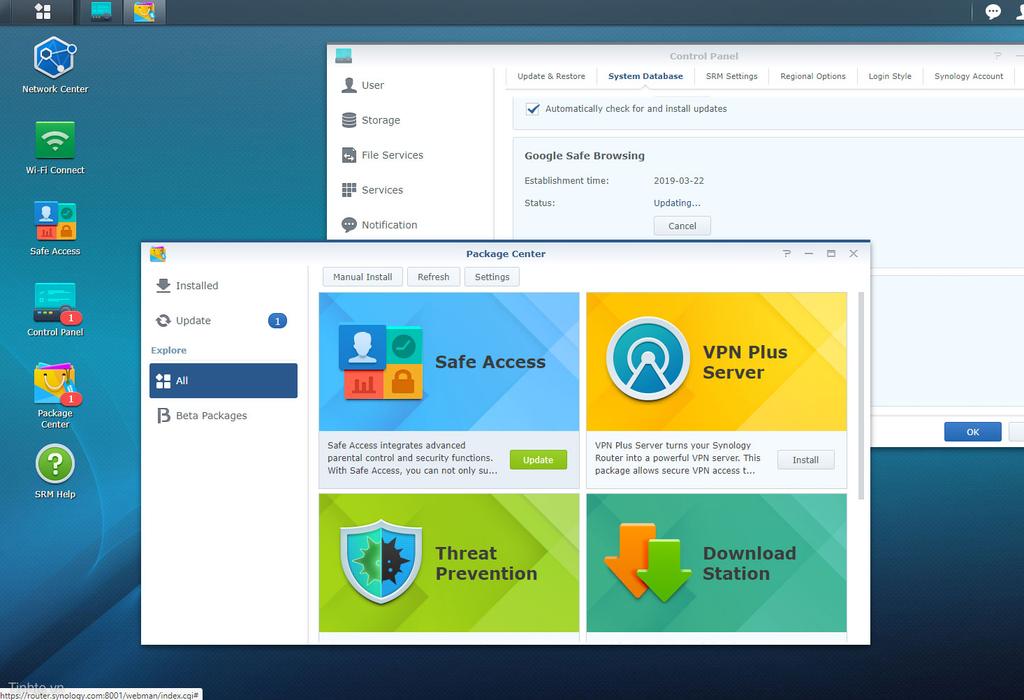Switch to Synology Account tab
1024x700 pixels.
968,76
